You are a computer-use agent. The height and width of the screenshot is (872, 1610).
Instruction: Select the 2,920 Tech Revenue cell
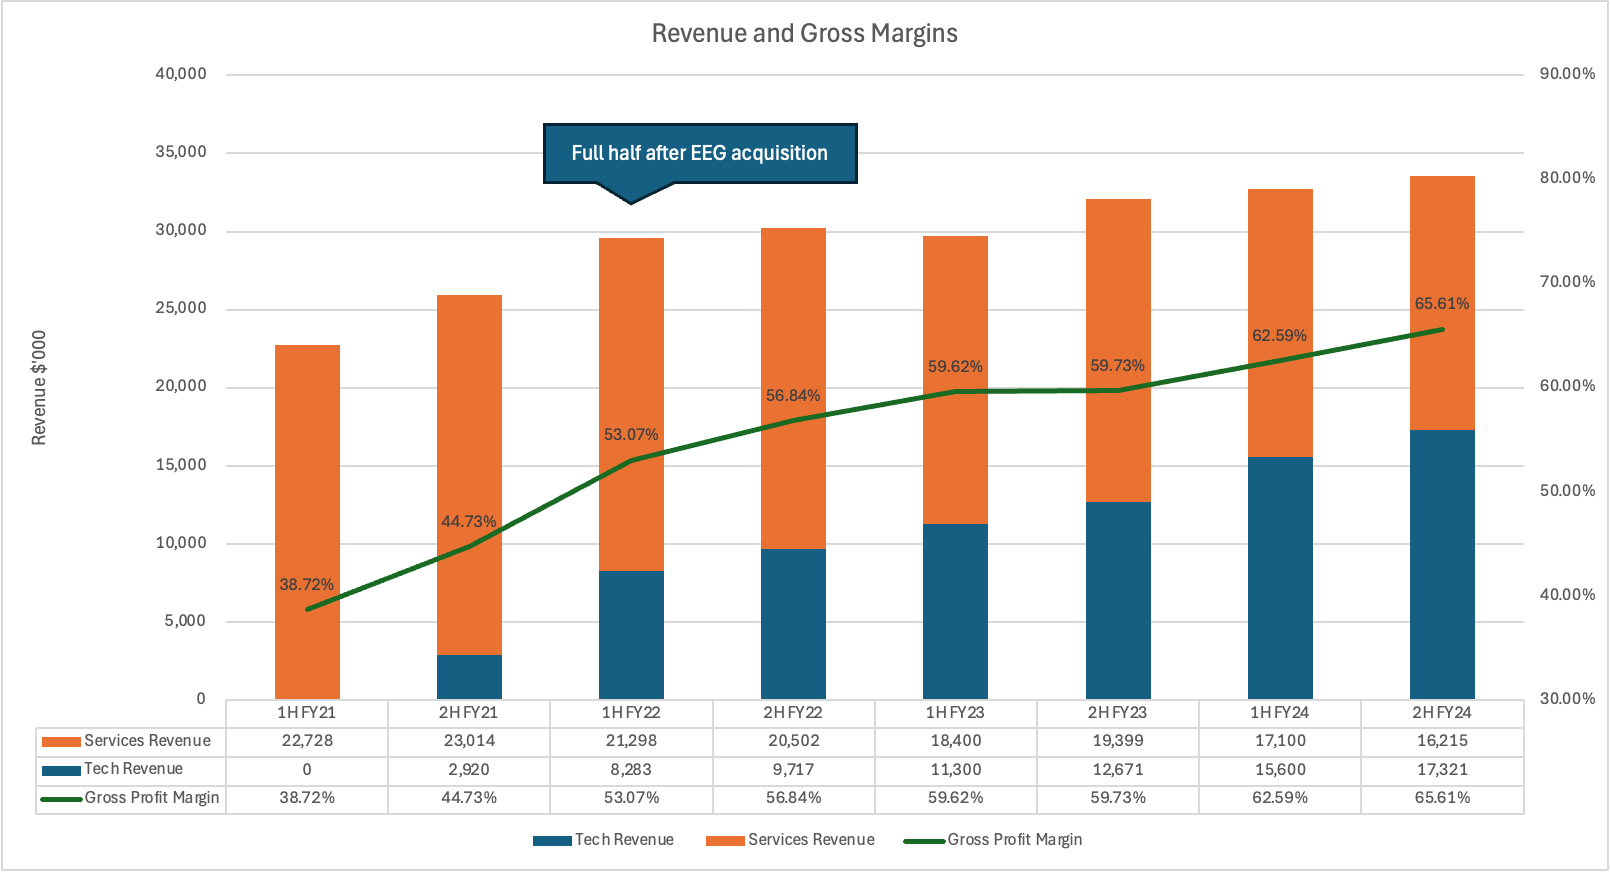coord(469,770)
